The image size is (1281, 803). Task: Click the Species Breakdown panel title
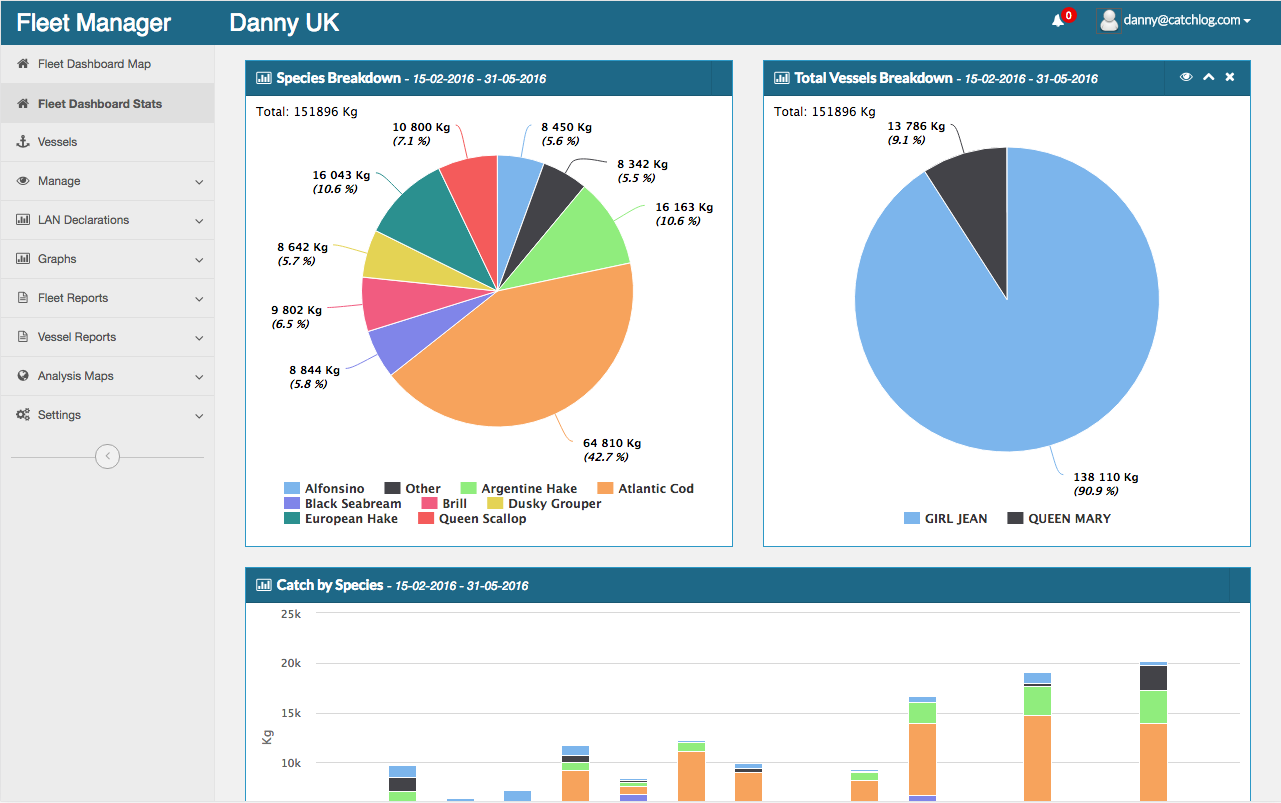click(x=339, y=78)
